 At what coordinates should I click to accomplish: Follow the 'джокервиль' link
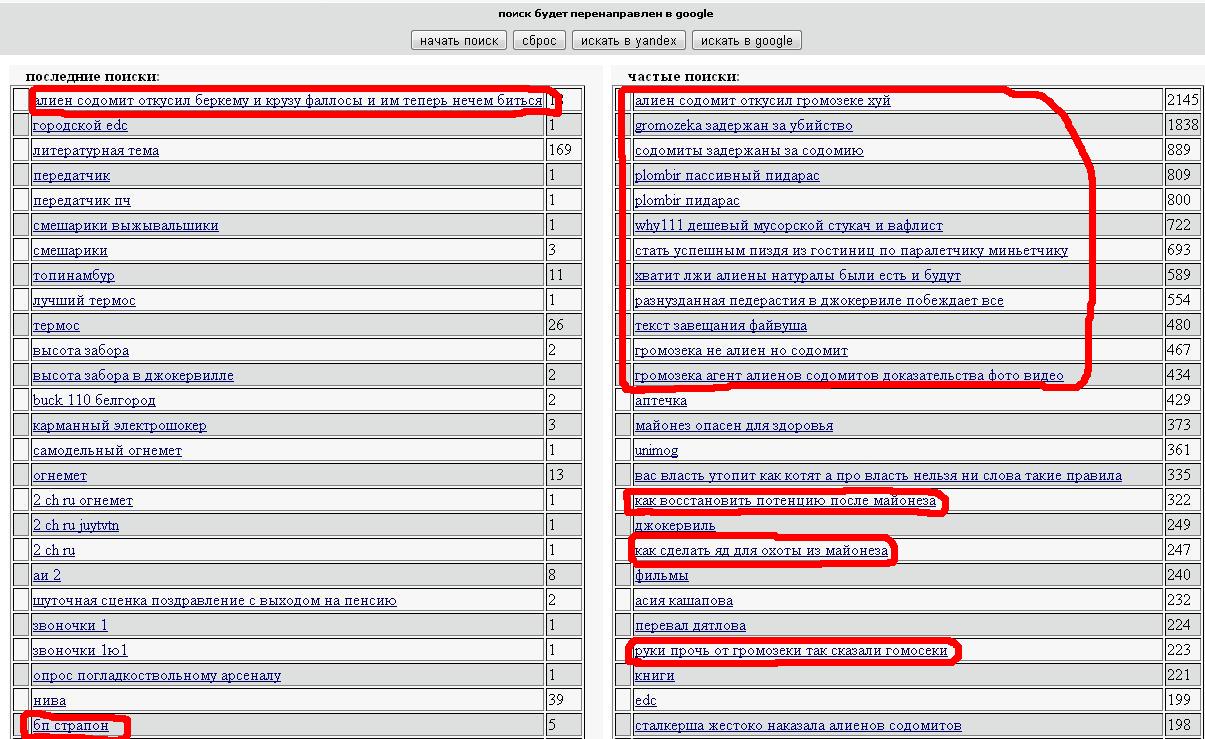click(675, 526)
